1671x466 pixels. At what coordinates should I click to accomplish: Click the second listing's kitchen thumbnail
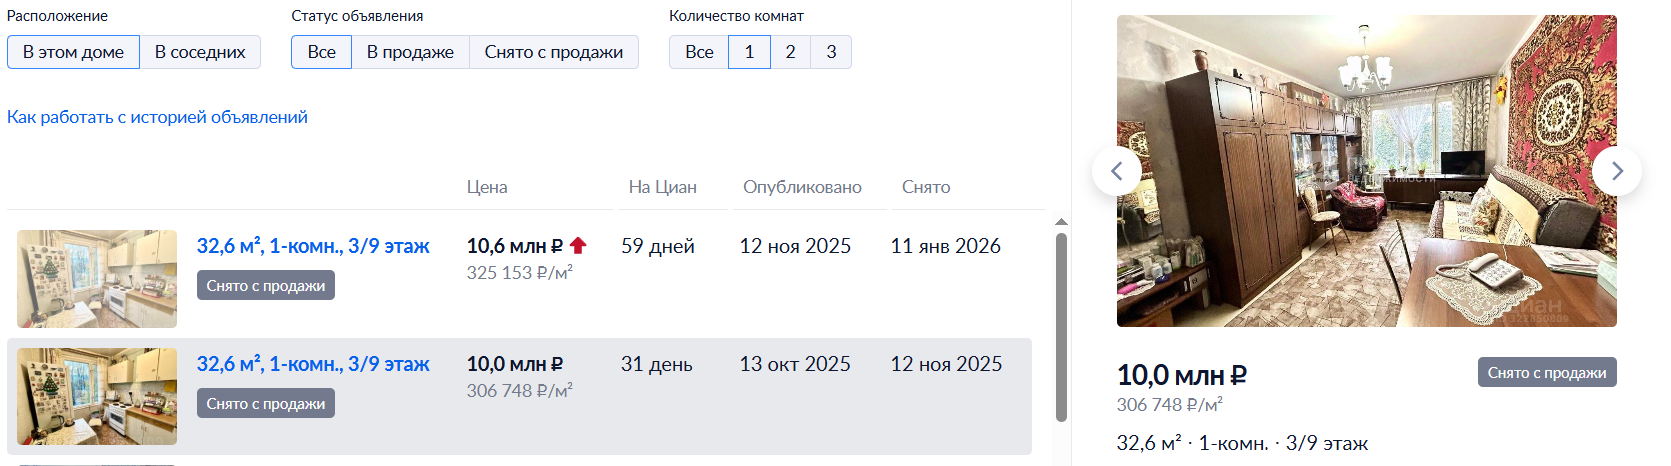point(97,396)
